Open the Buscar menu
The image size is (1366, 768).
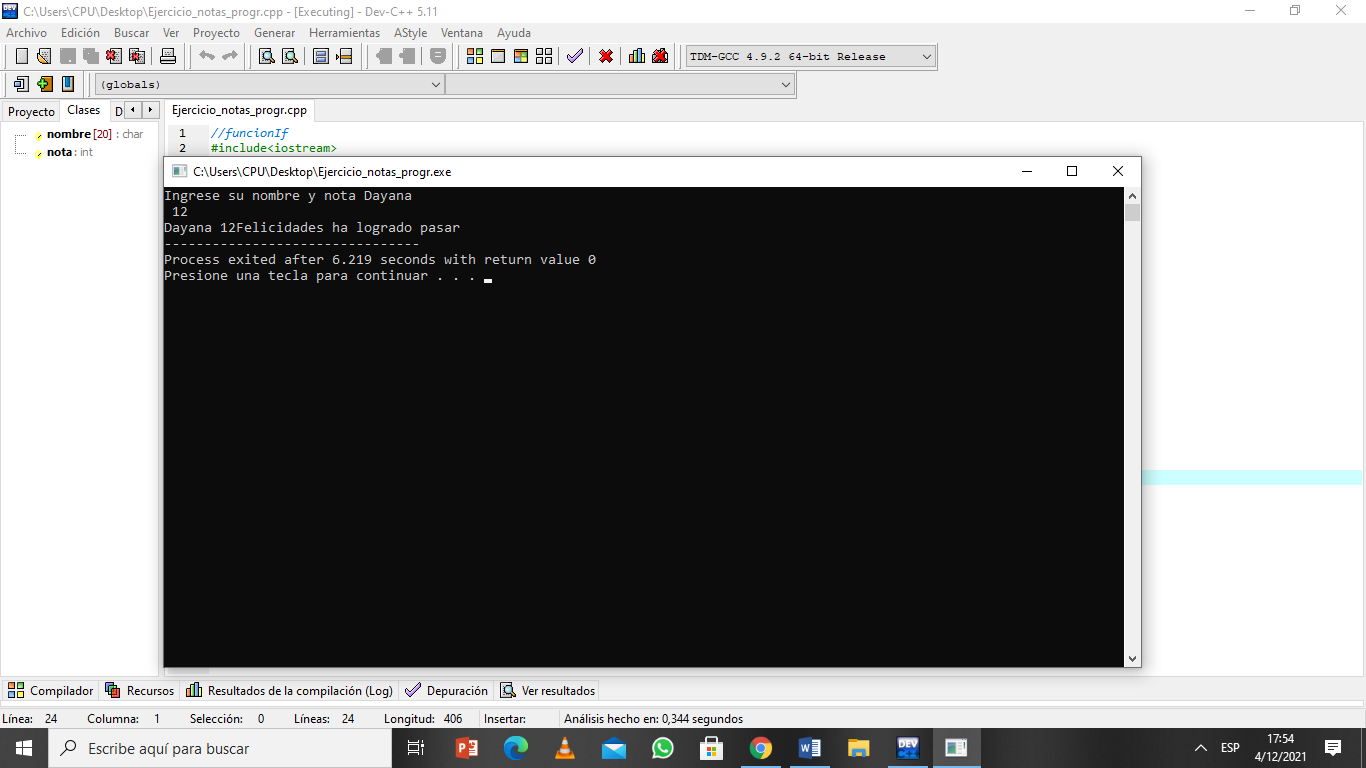click(131, 33)
